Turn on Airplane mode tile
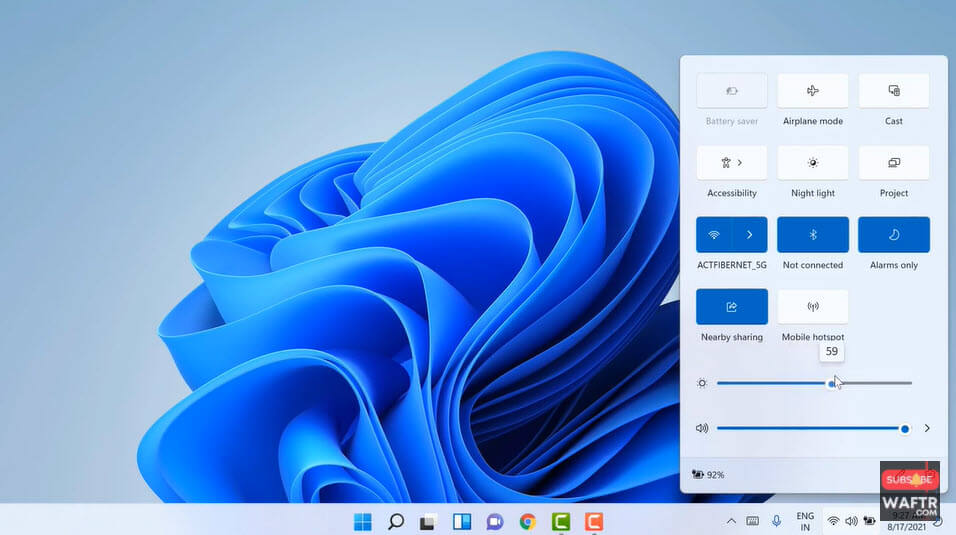This screenshot has width=956, height=535. pos(813,91)
